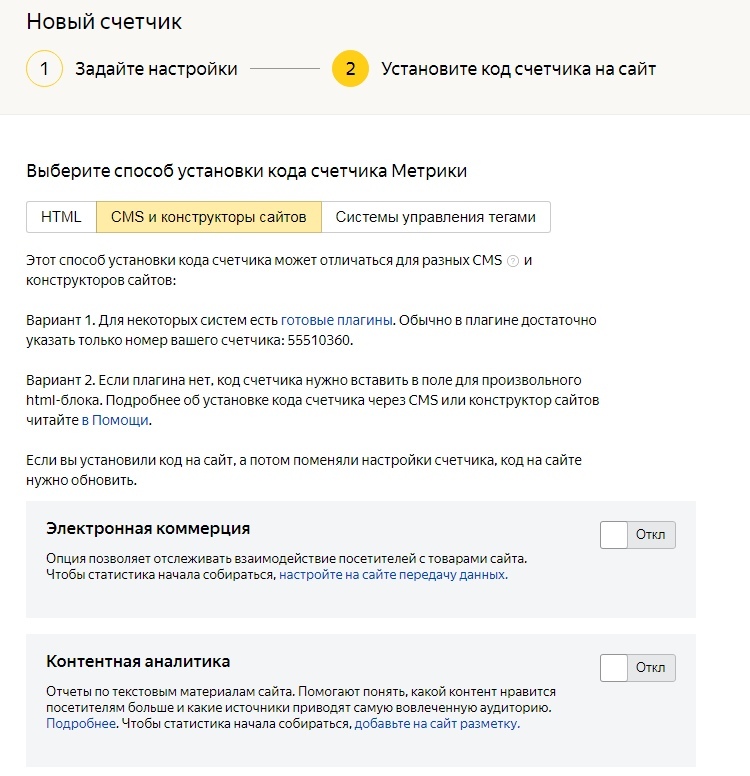Click the Контентная аналитика section heading
750x776 pixels.
click(x=138, y=661)
